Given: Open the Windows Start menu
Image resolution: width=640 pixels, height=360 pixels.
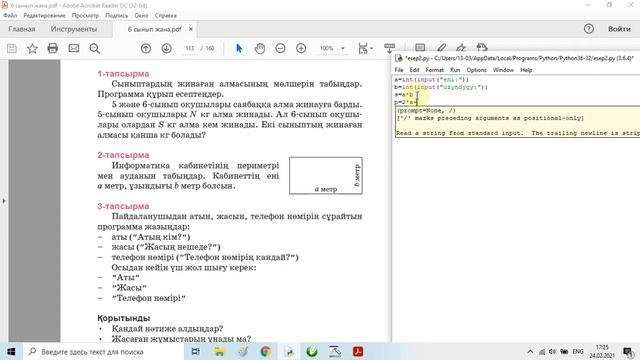Looking at the screenshot, I should click(x=11, y=351).
